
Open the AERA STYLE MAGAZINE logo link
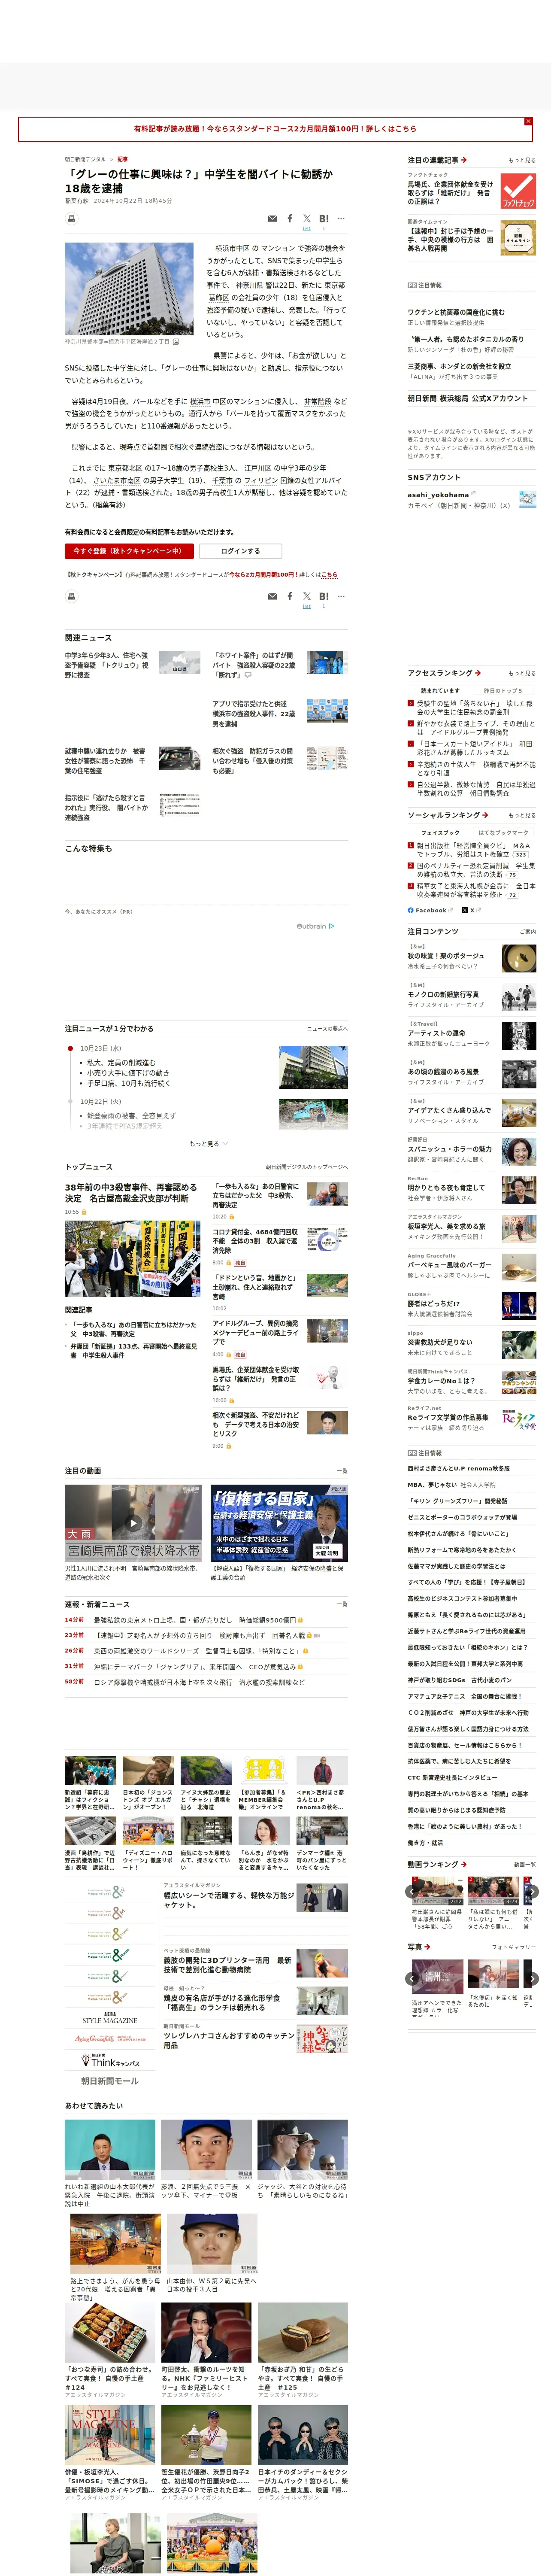coord(109,2018)
